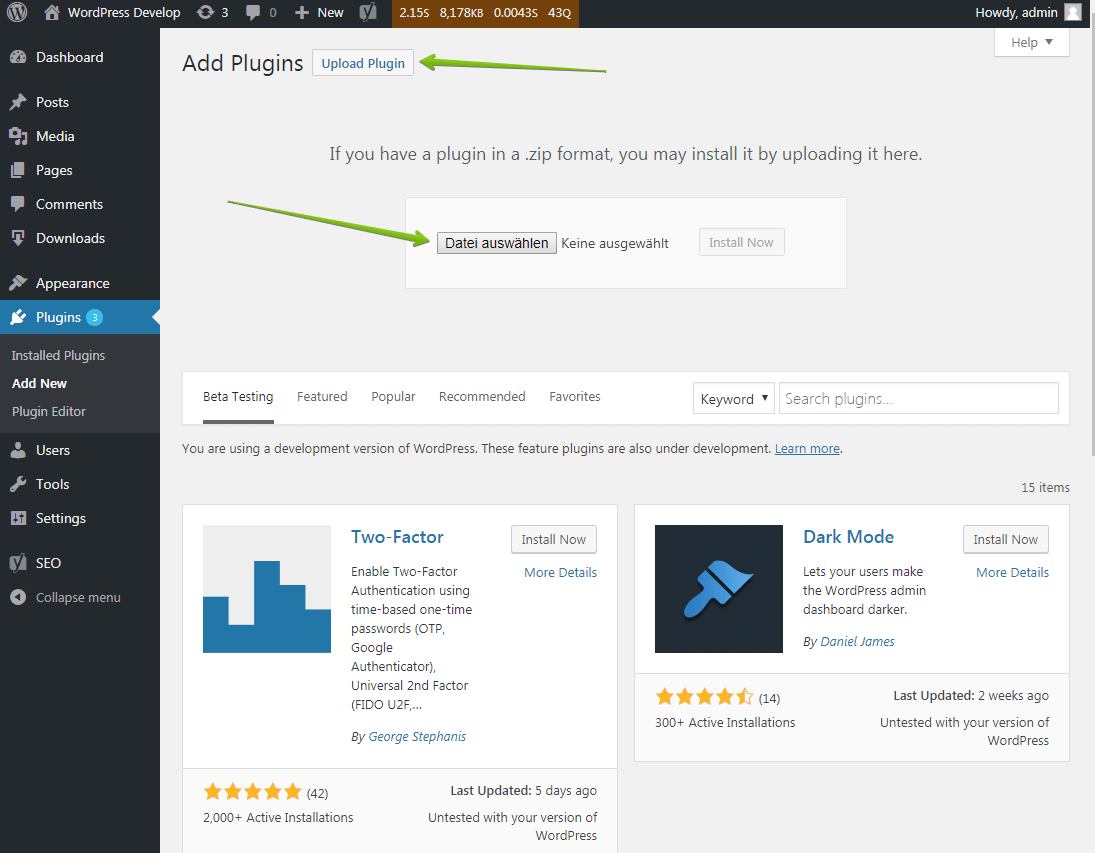Screen dimensions: 1095x853
Task: Click the Pages icon in sidebar
Action: coord(18,170)
